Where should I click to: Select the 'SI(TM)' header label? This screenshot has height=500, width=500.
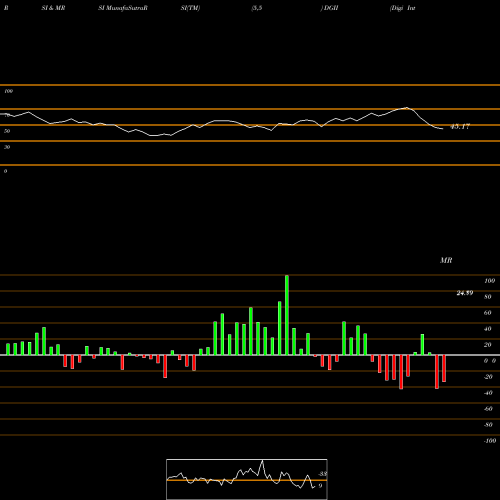[x=190, y=8]
